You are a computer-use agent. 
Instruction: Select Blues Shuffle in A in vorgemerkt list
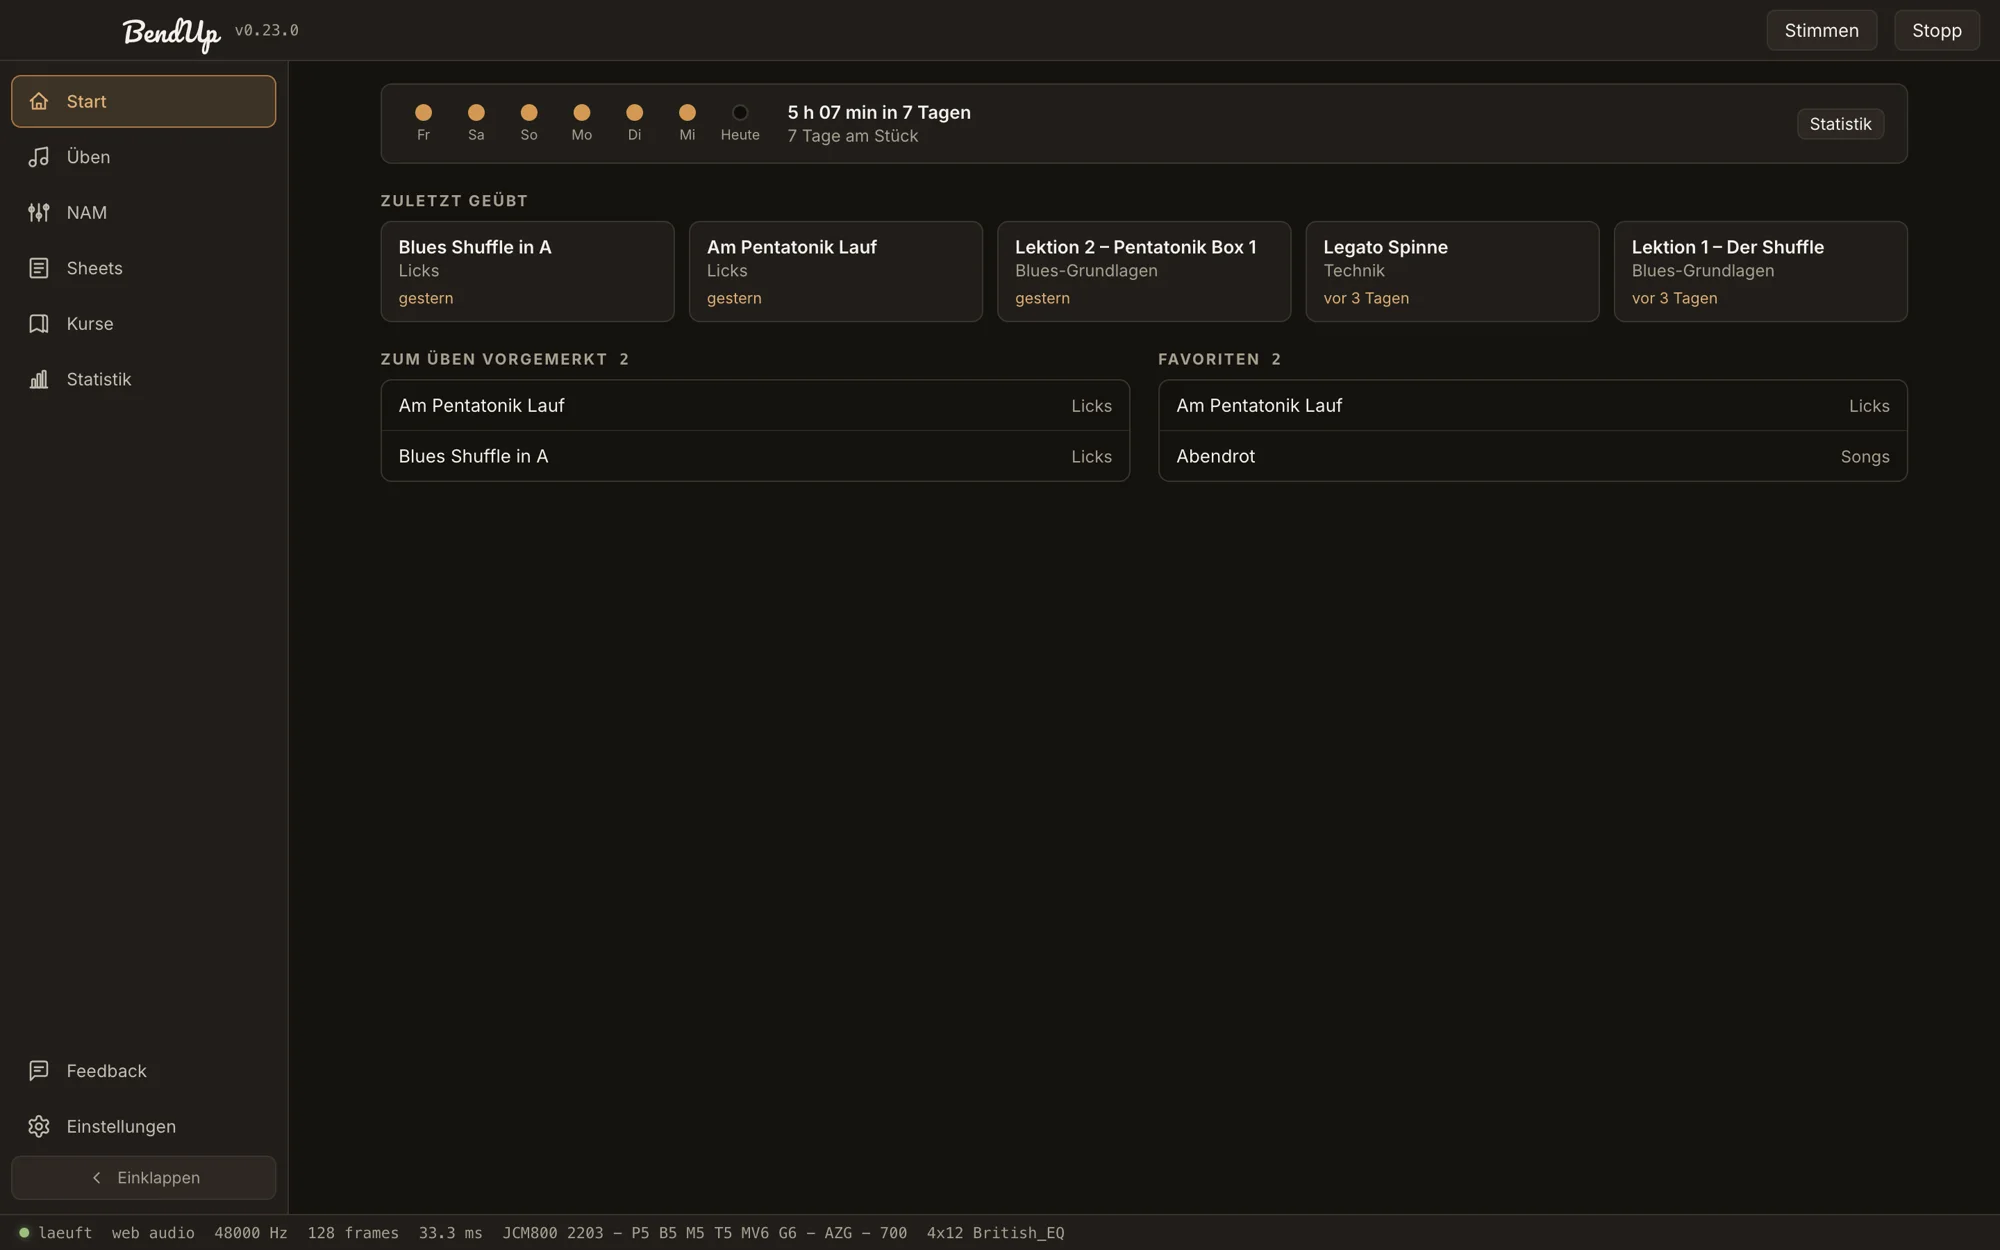click(x=755, y=456)
